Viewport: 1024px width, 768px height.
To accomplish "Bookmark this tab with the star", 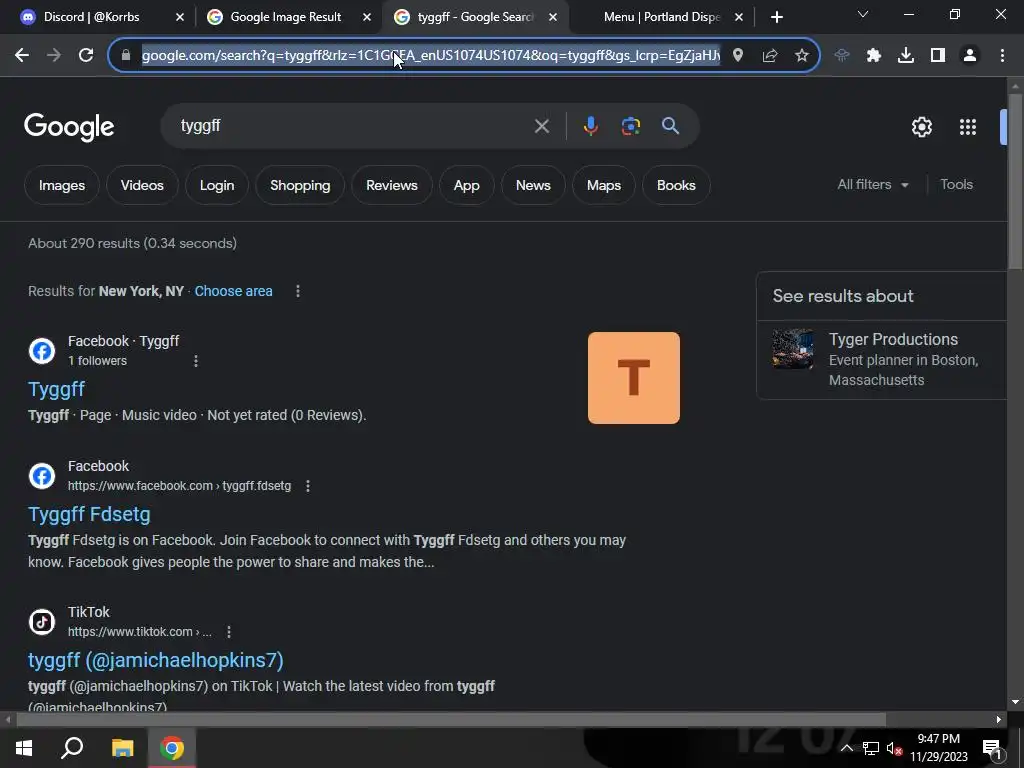I will (x=802, y=56).
